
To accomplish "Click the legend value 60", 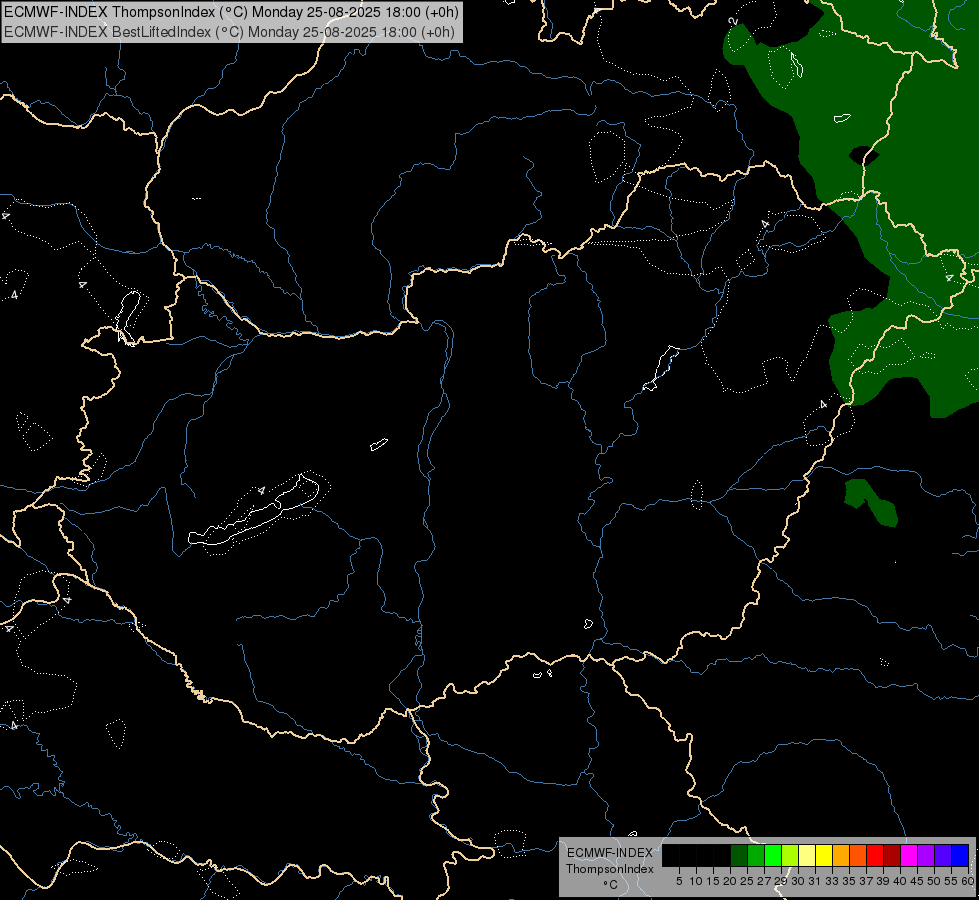I will pyautogui.click(x=968, y=881).
